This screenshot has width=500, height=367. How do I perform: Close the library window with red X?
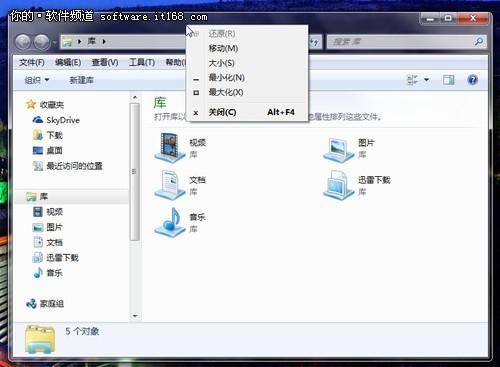(x=473, y=18)
